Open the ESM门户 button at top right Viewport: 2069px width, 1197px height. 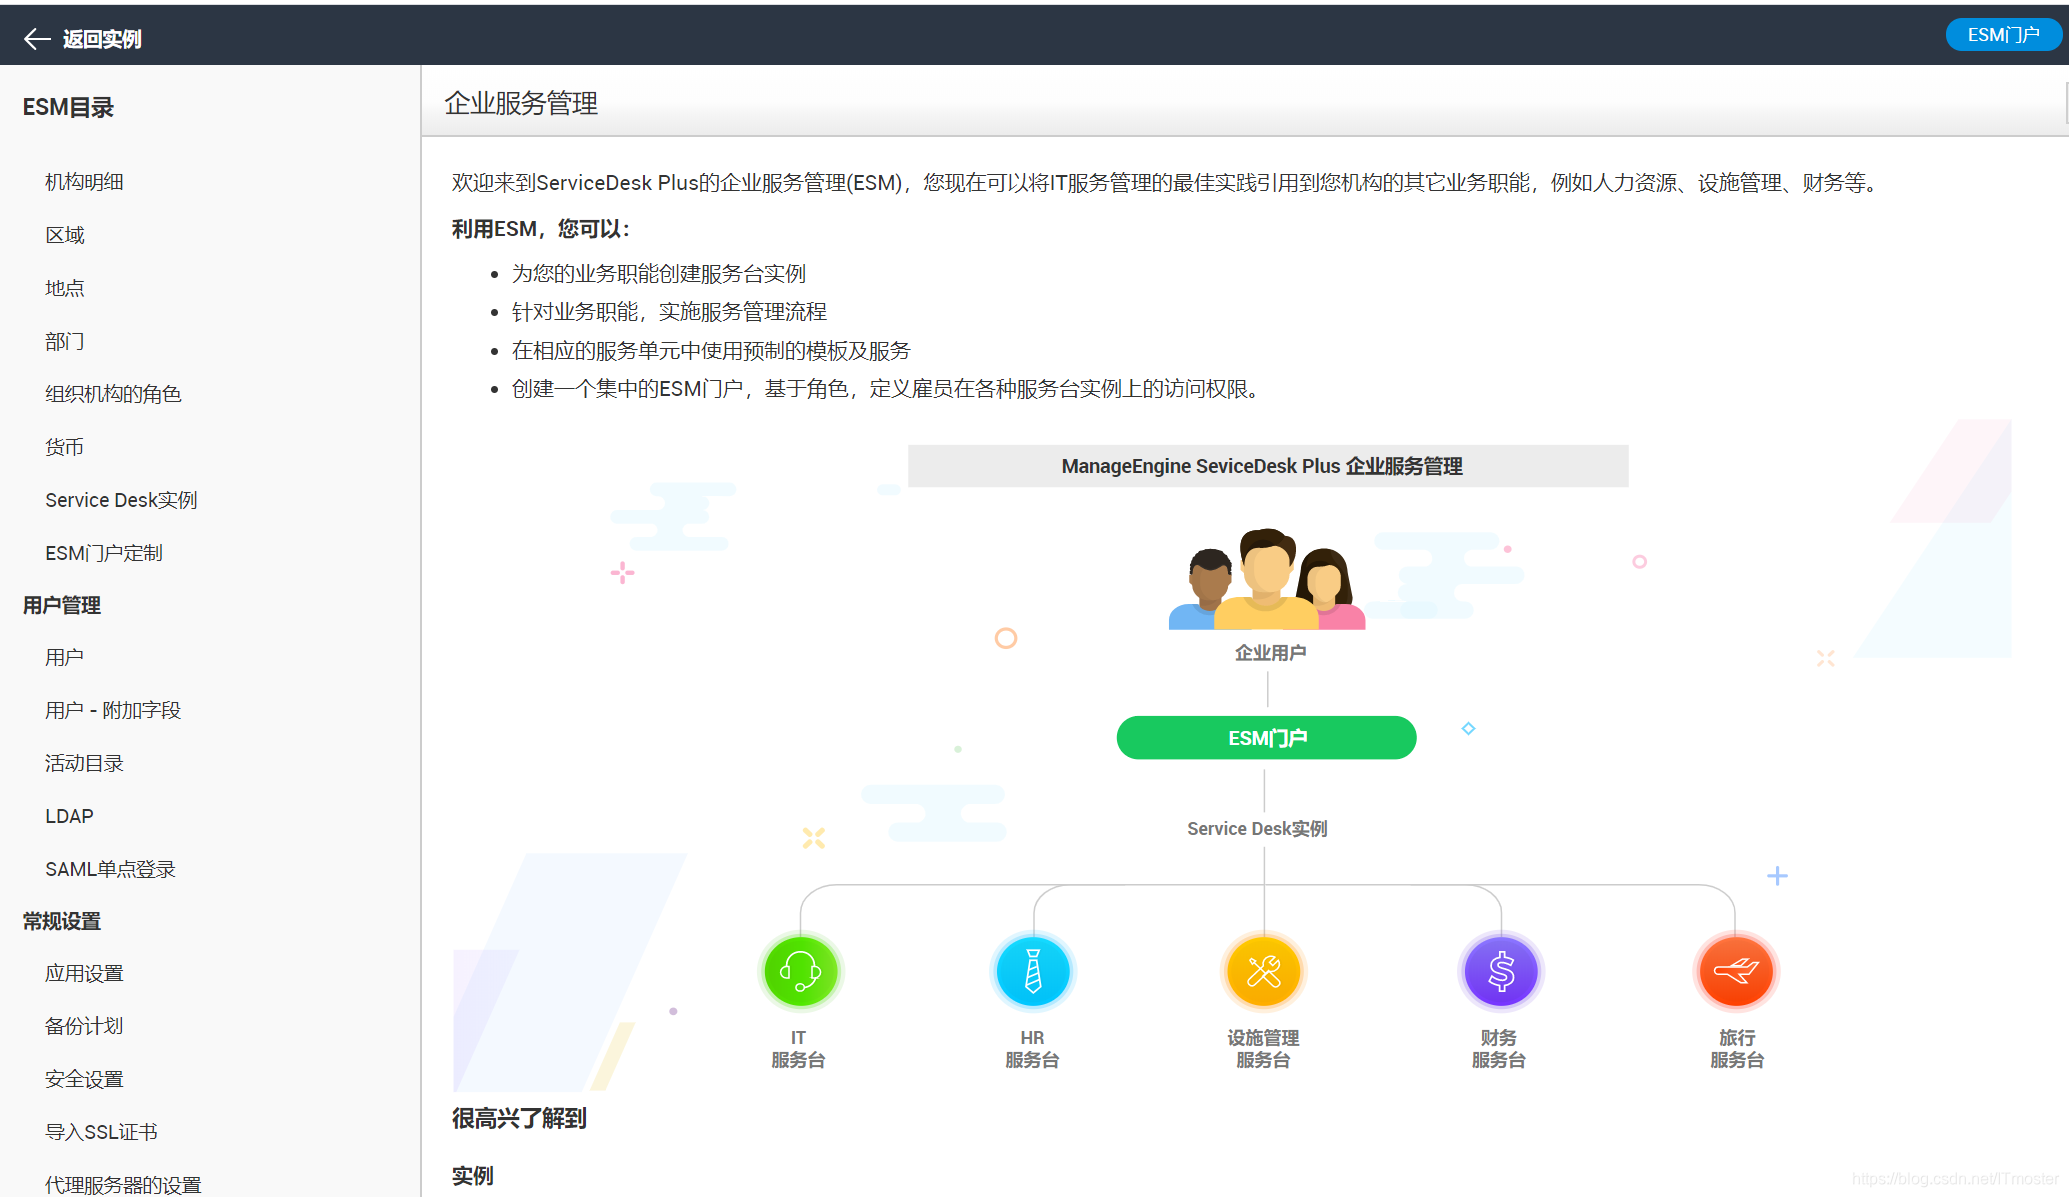(2003, 33)
